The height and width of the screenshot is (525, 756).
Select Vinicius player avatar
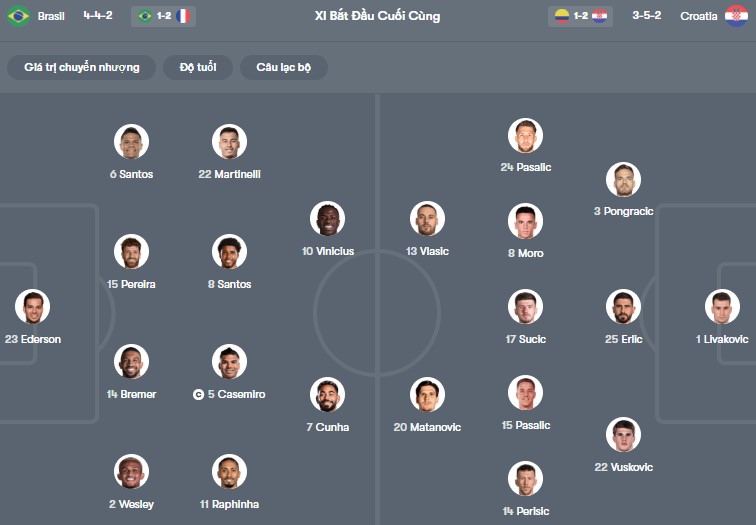pos(328,218)
